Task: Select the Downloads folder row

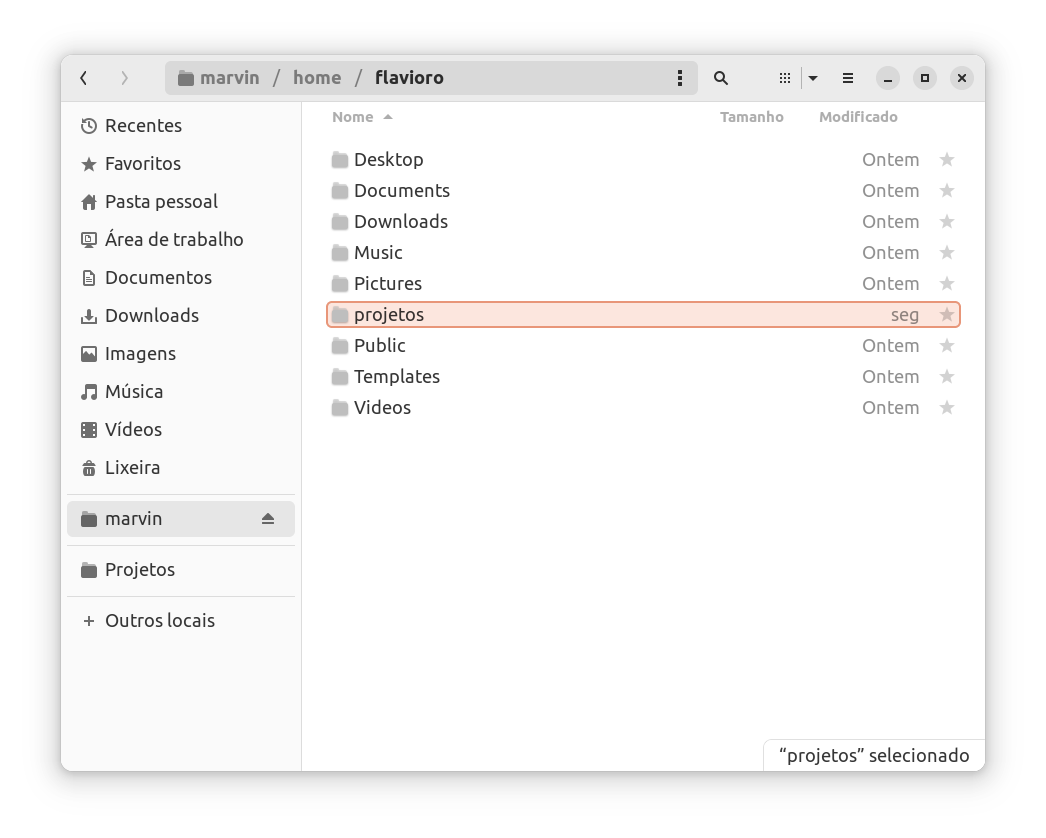Action: 401,222
